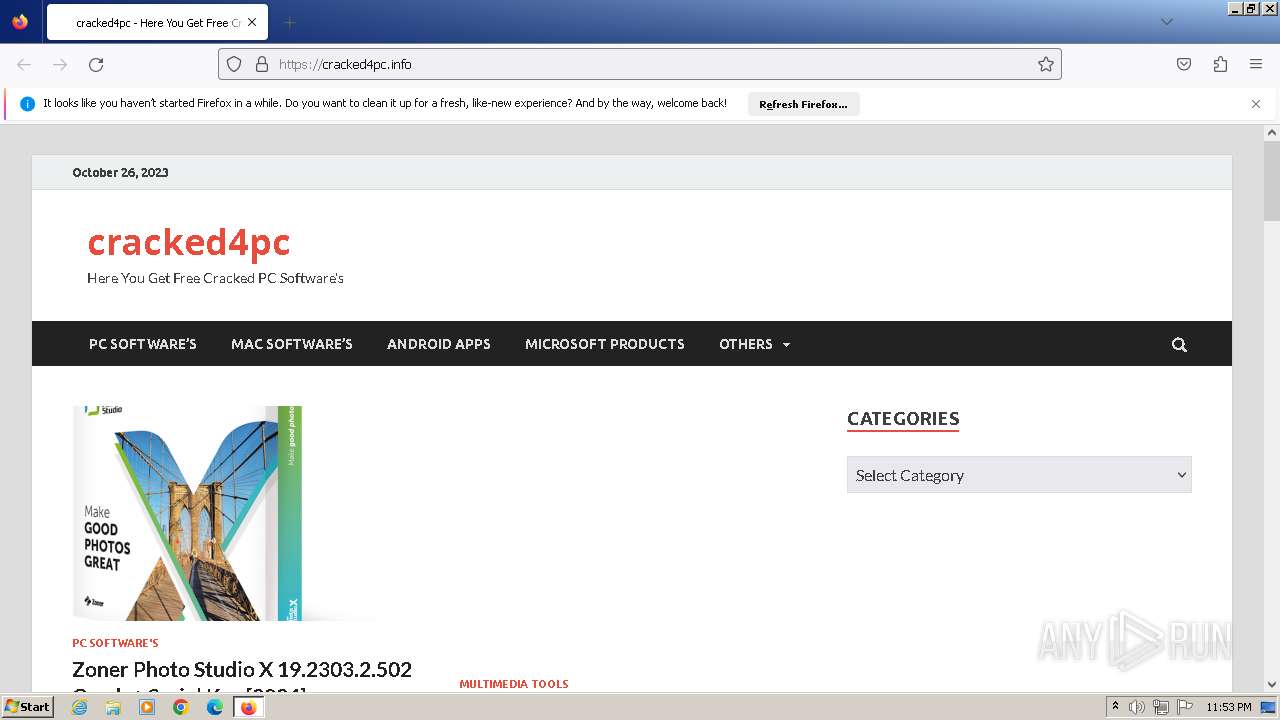Open the list all tabs chevron

click(x=1166, y=22)
